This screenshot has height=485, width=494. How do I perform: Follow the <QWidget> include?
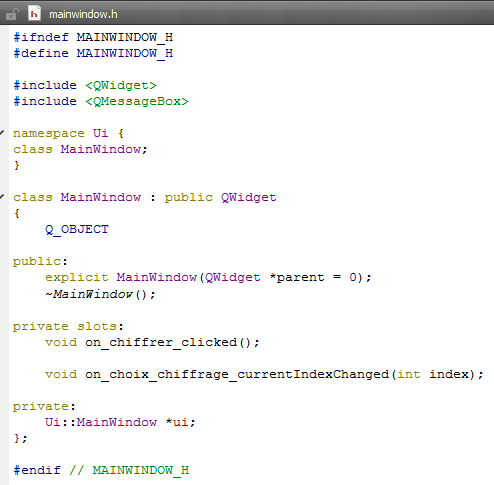[121, 85]
